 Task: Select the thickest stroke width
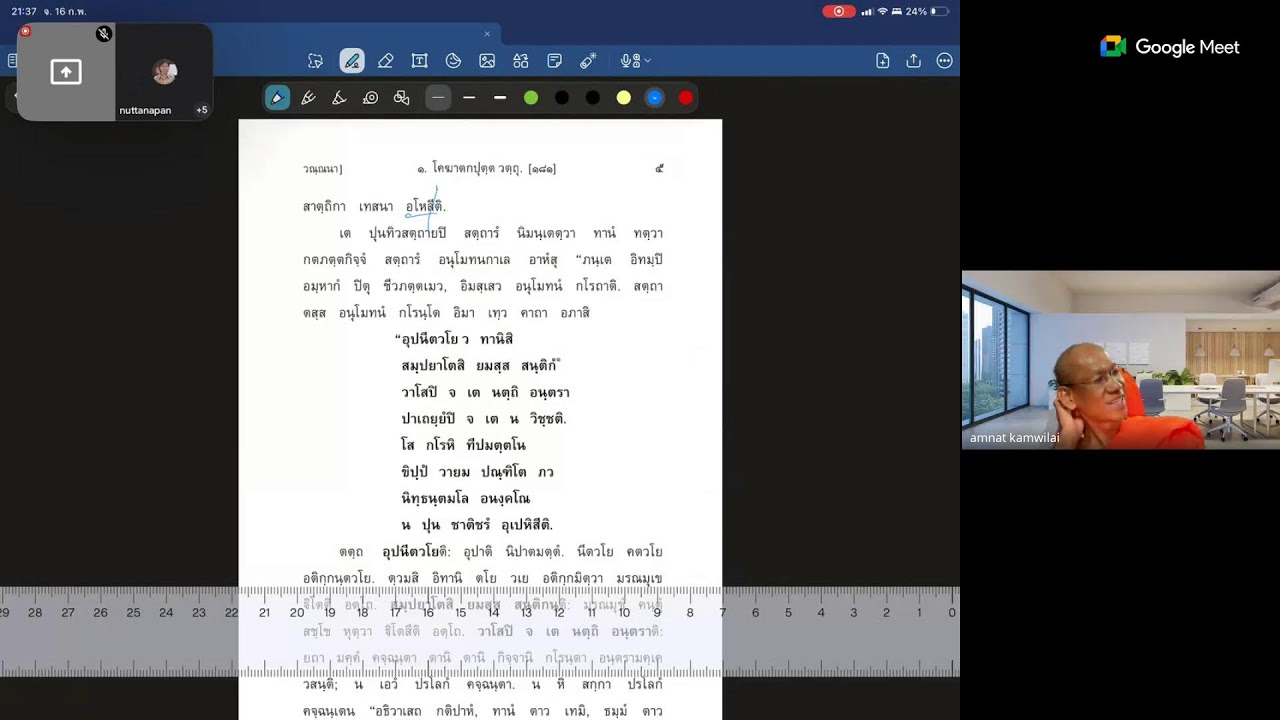[x=500, y=98]
